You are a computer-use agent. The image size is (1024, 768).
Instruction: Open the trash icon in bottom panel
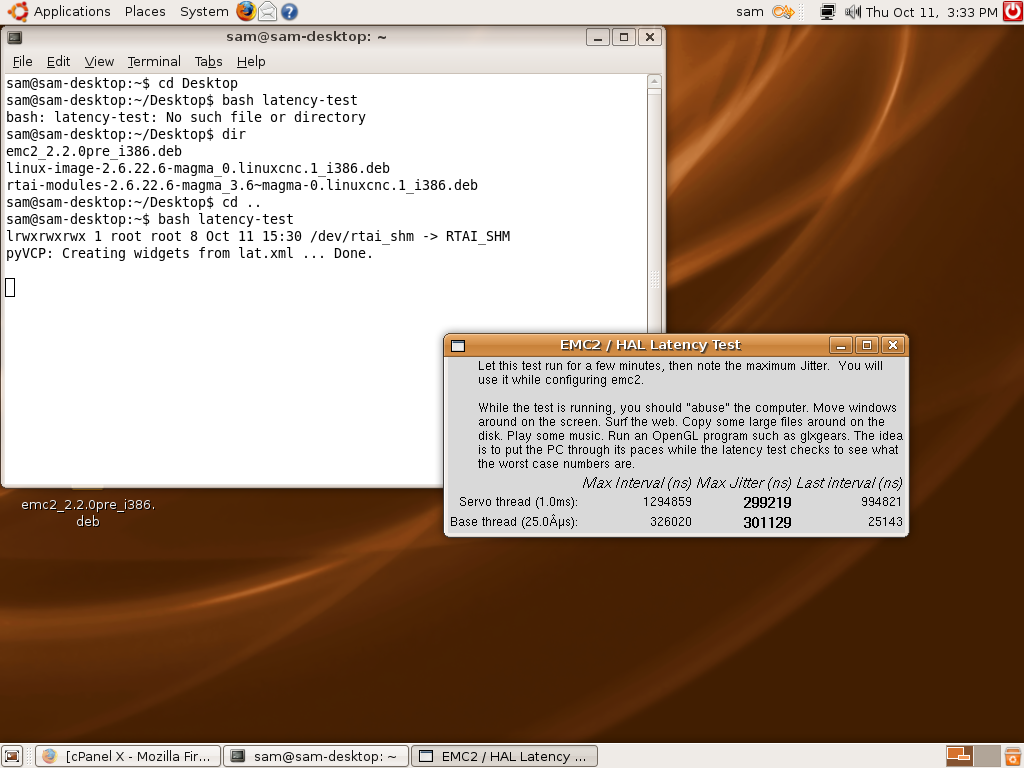coord(1013,756)
